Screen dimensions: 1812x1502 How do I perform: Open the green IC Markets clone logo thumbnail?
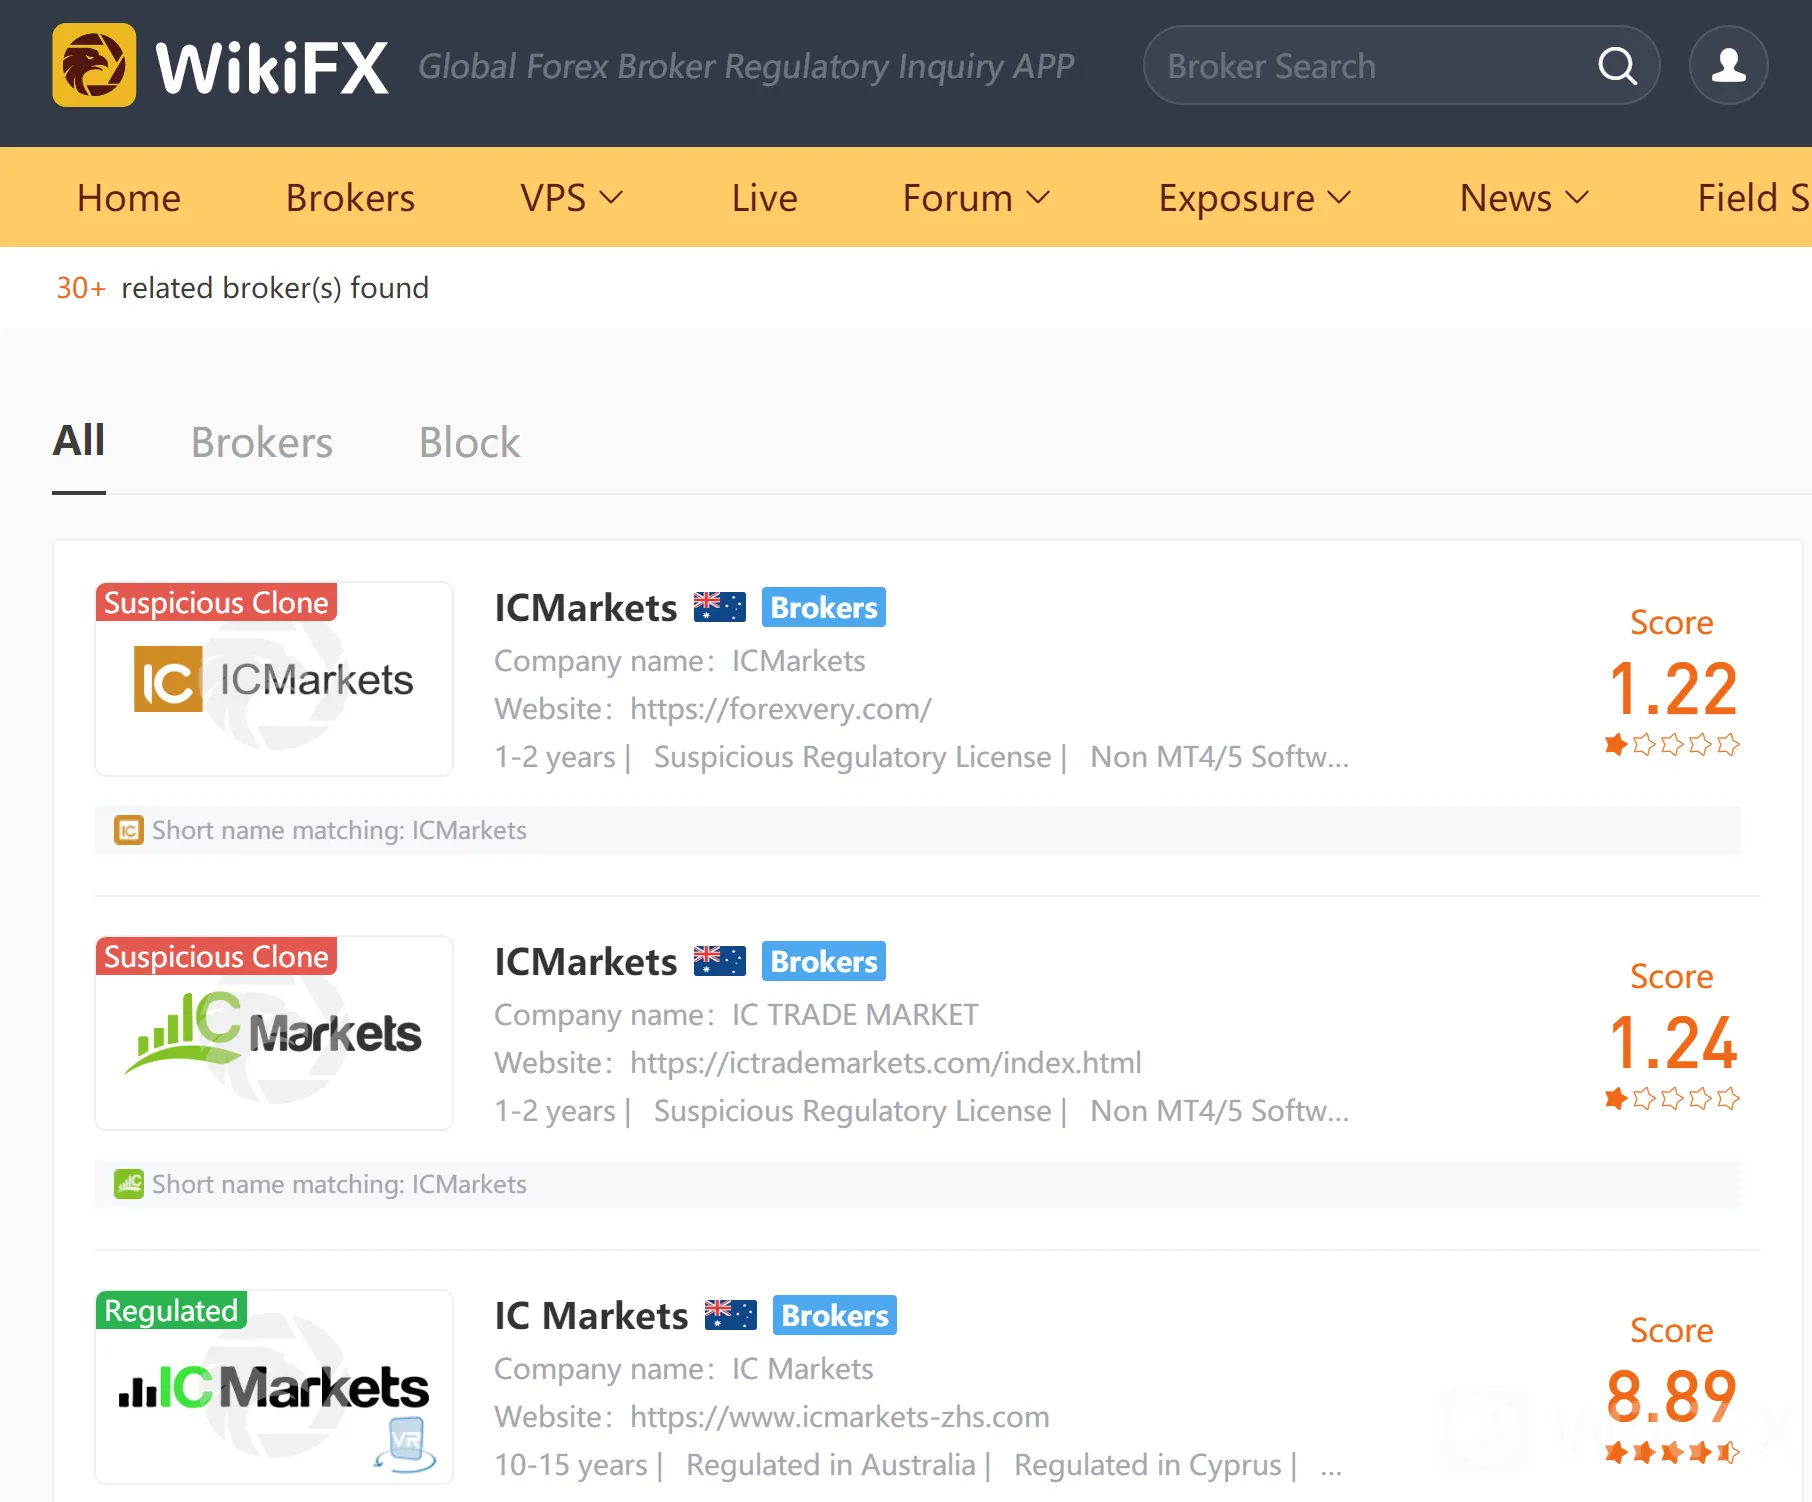(274, 1033)
